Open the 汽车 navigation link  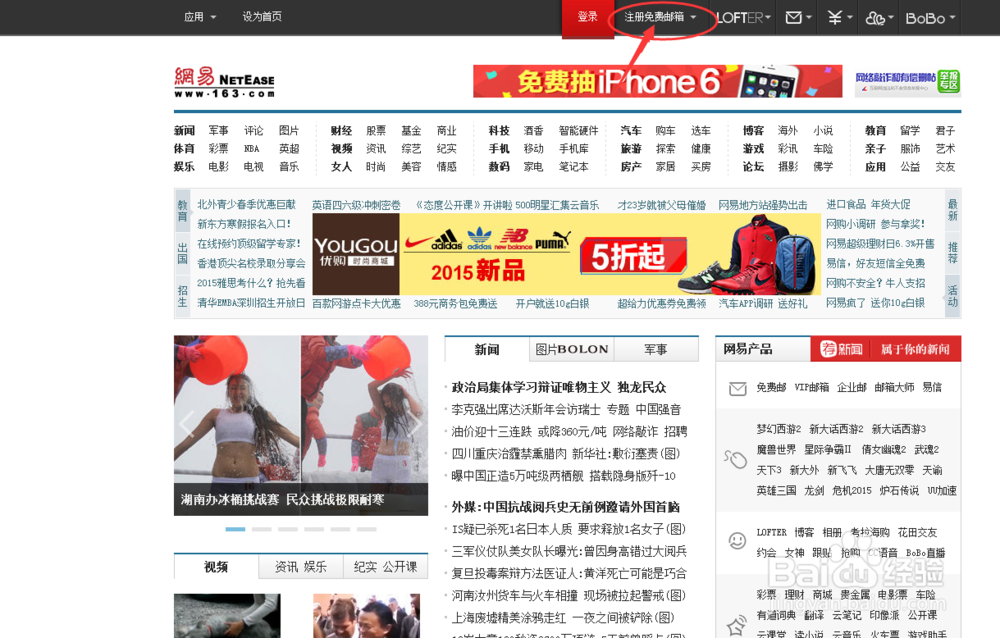631,131
